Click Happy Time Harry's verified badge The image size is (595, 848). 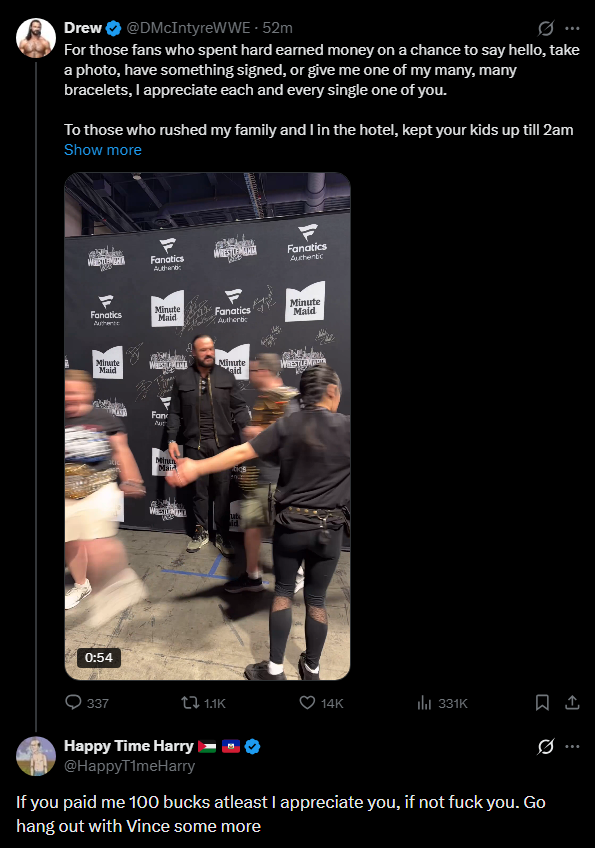click(253, 747)
